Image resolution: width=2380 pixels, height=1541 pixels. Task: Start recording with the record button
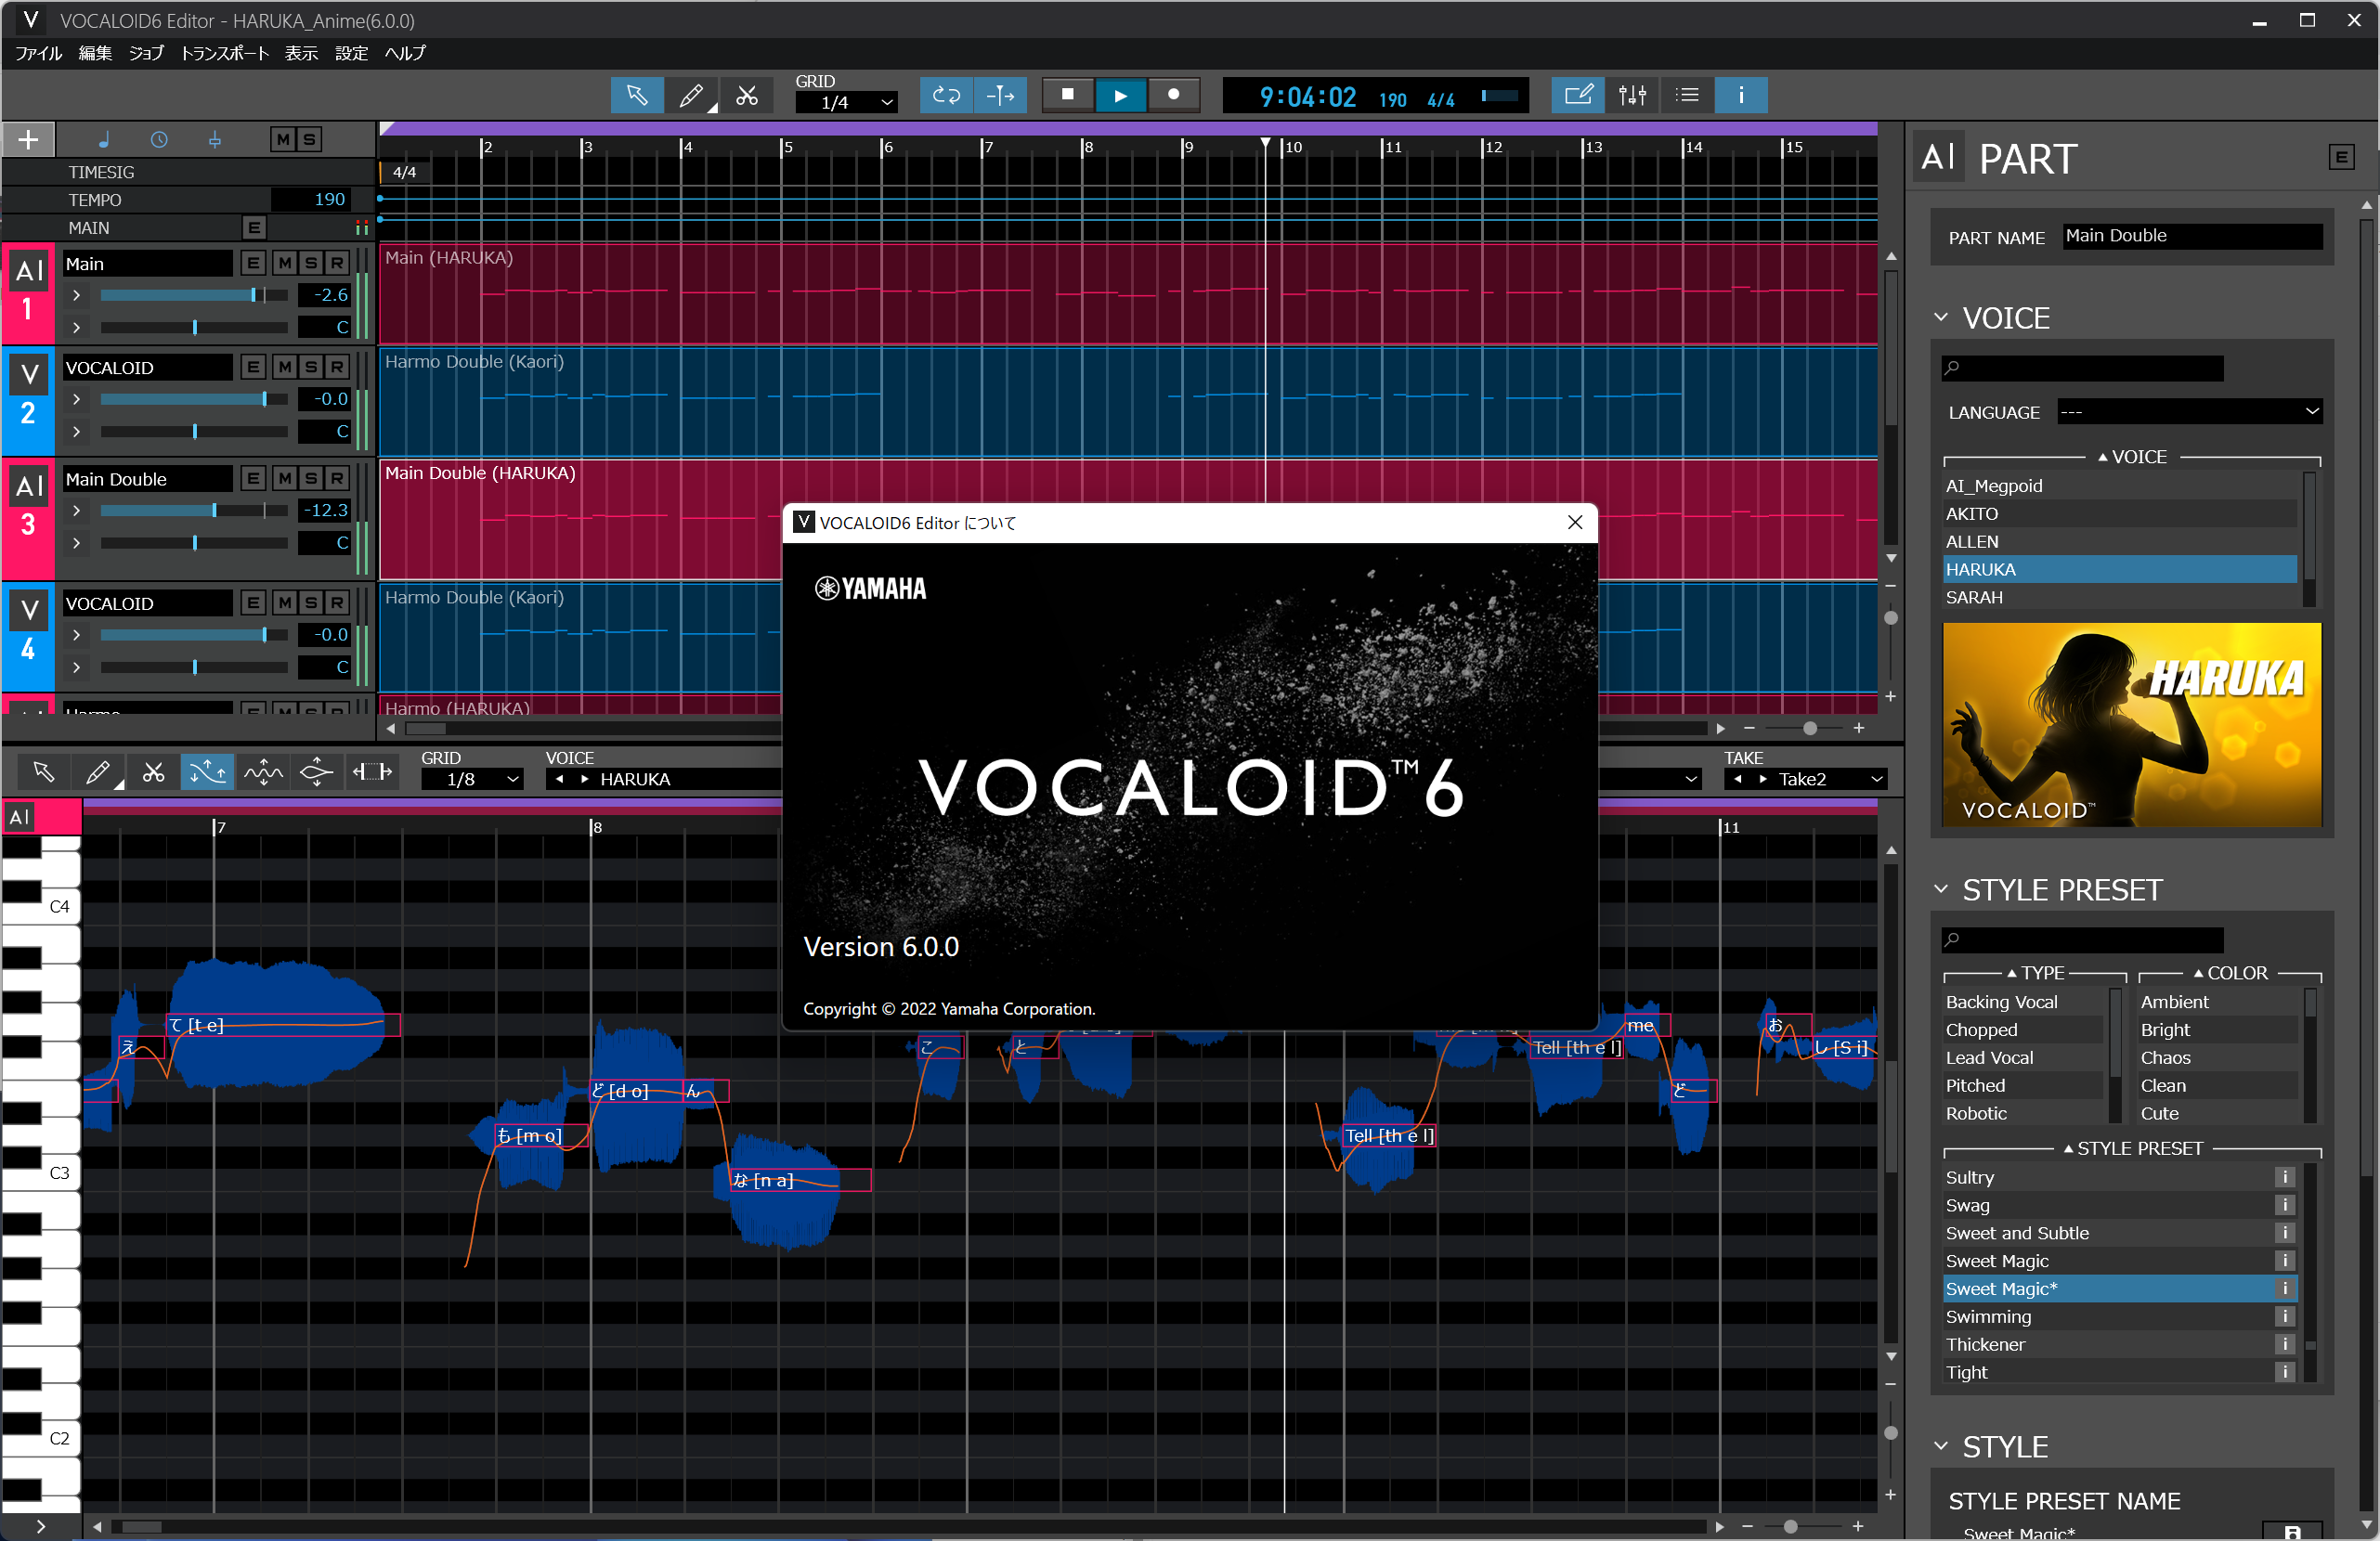[x=1174, y=95]
